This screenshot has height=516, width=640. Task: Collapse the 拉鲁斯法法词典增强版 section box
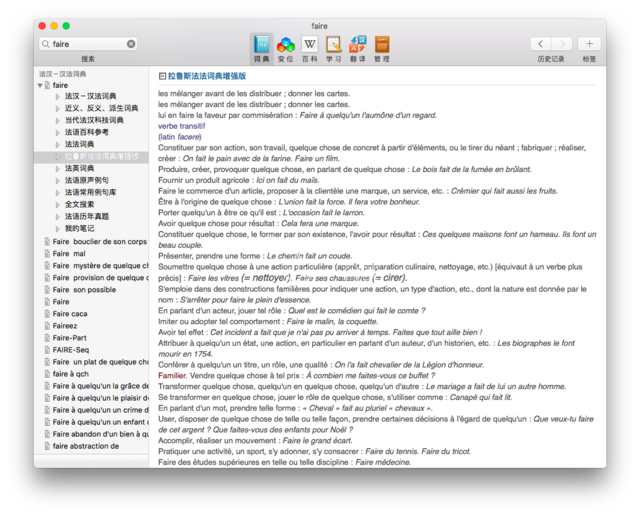(x=162, y=76)
